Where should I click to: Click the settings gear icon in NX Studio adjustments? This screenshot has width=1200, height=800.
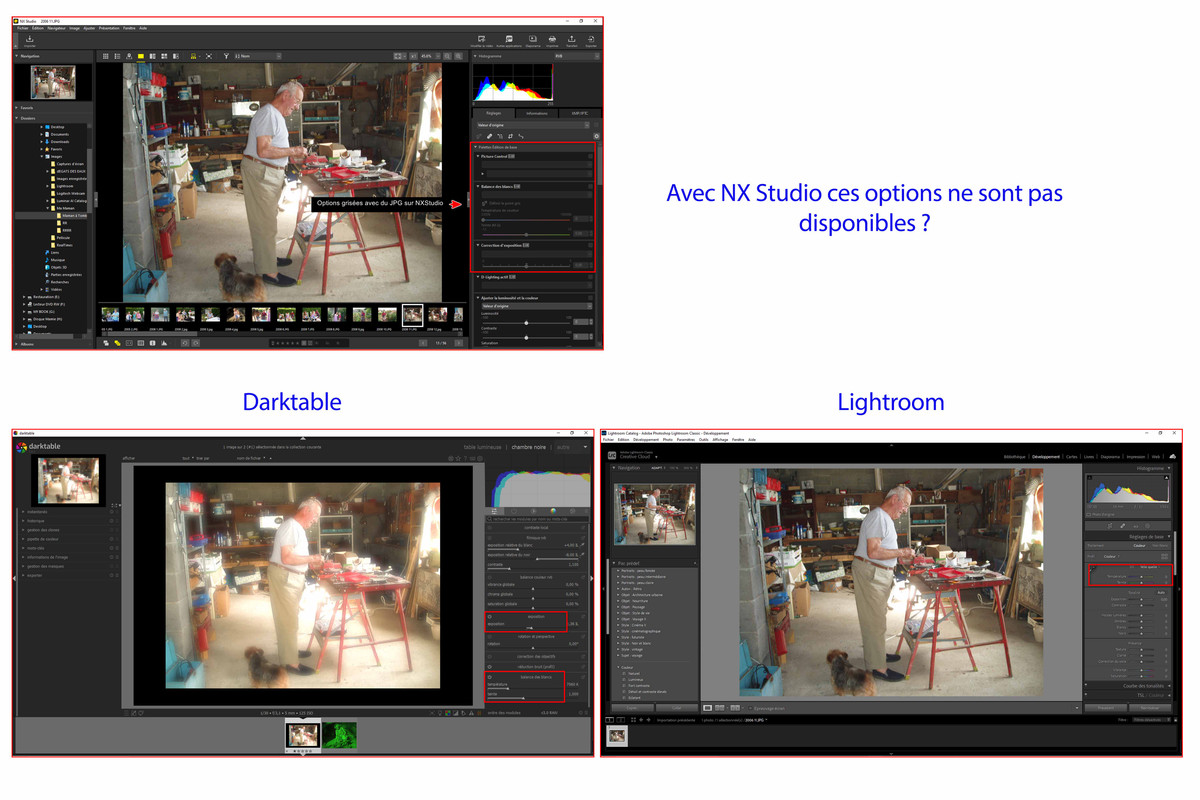596,136
